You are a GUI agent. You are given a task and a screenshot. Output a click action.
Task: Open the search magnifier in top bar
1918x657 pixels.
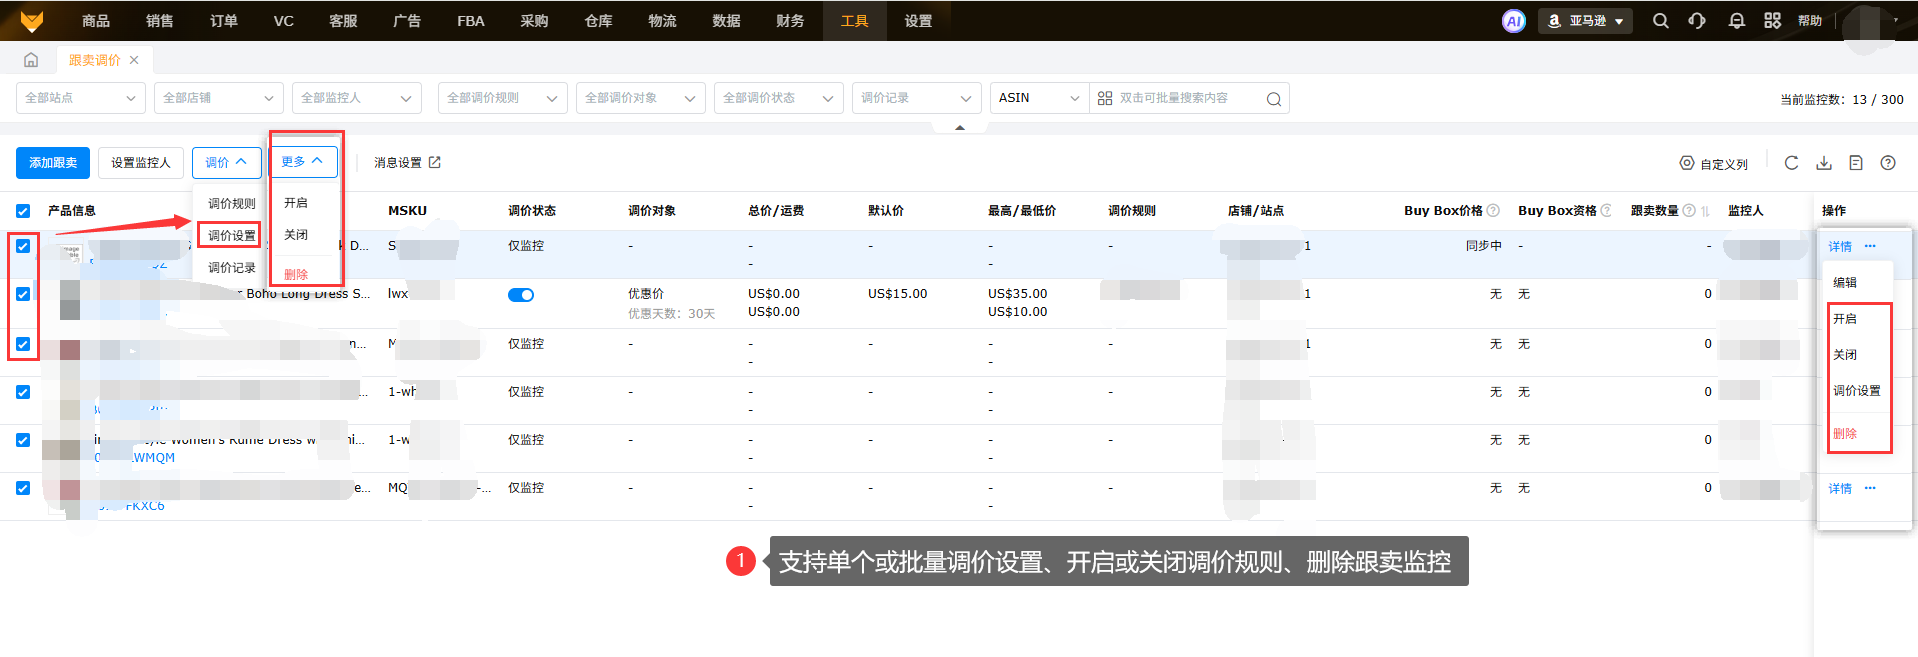click(x=1660, y=21)
